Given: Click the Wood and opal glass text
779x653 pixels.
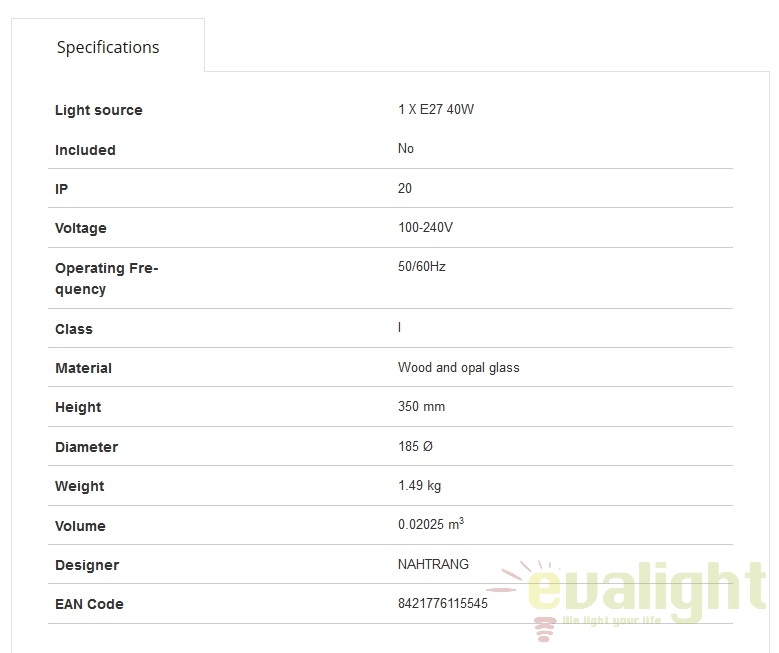Looking at the screenshot, I should point(459,368).
